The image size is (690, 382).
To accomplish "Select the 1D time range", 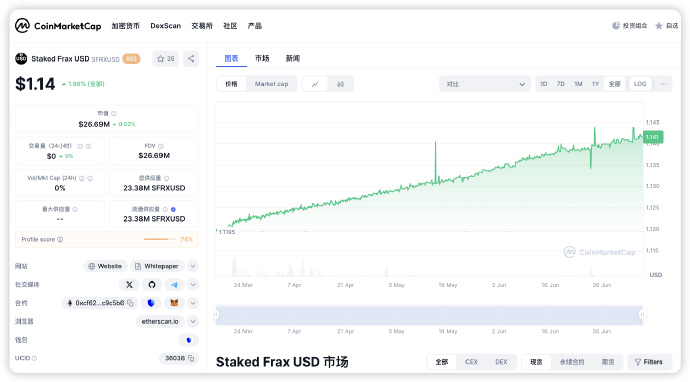I will pyautogui.click(x=543, y=84).
